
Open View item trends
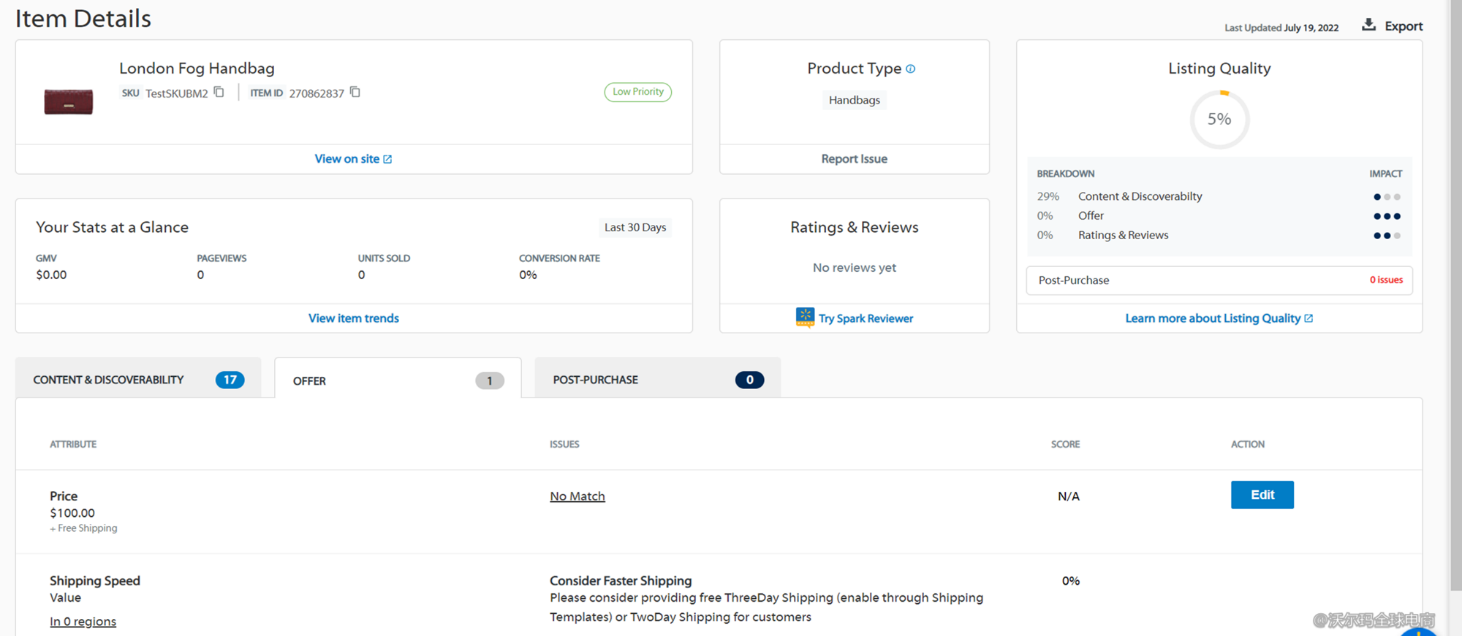click(353, 317)
